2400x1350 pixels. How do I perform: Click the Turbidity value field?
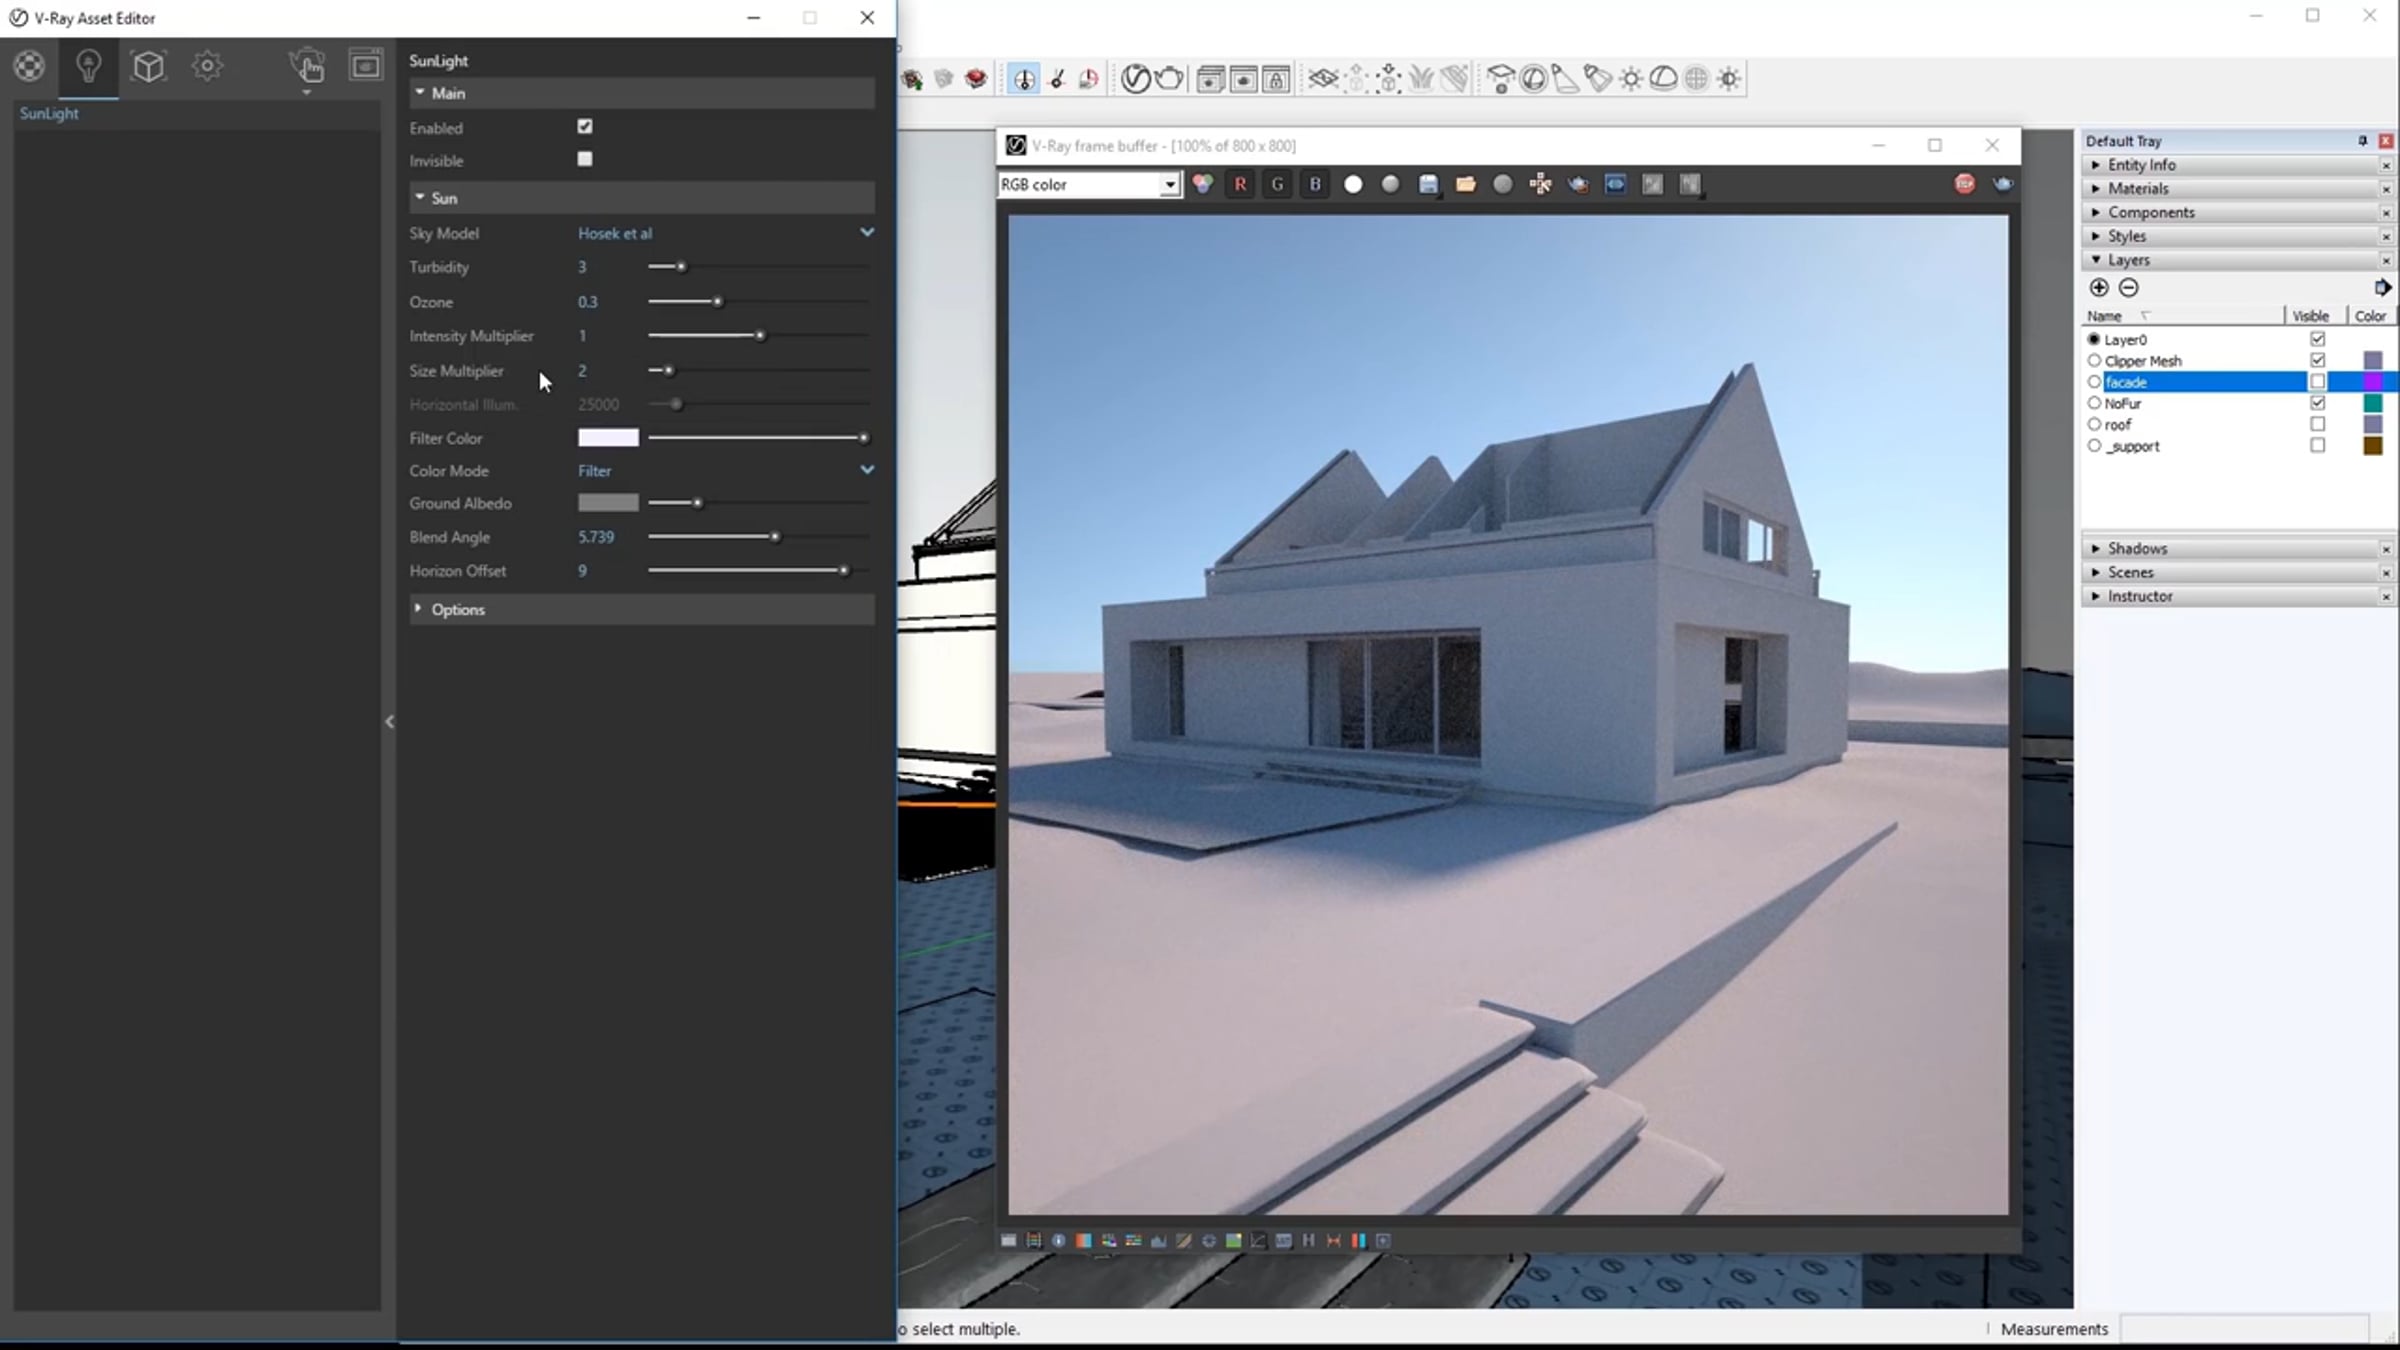pos(583,267)
